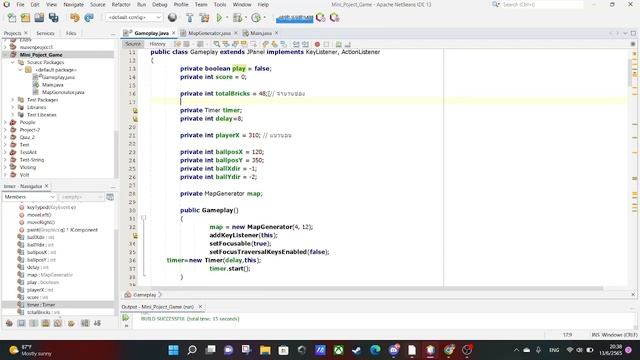The width and height of the screenshot is (640, 360).
Task: Expand the People project node
Action: point(5,122)
